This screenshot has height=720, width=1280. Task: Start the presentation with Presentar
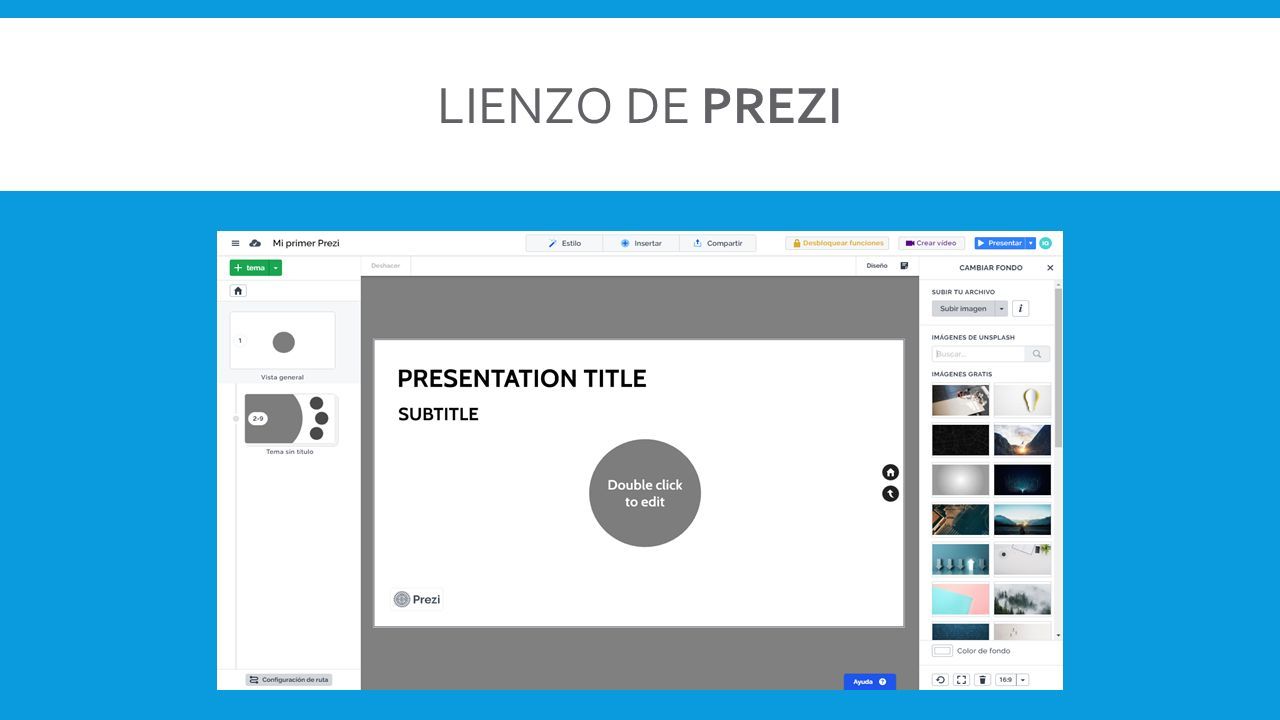(x=1000, y=243)
